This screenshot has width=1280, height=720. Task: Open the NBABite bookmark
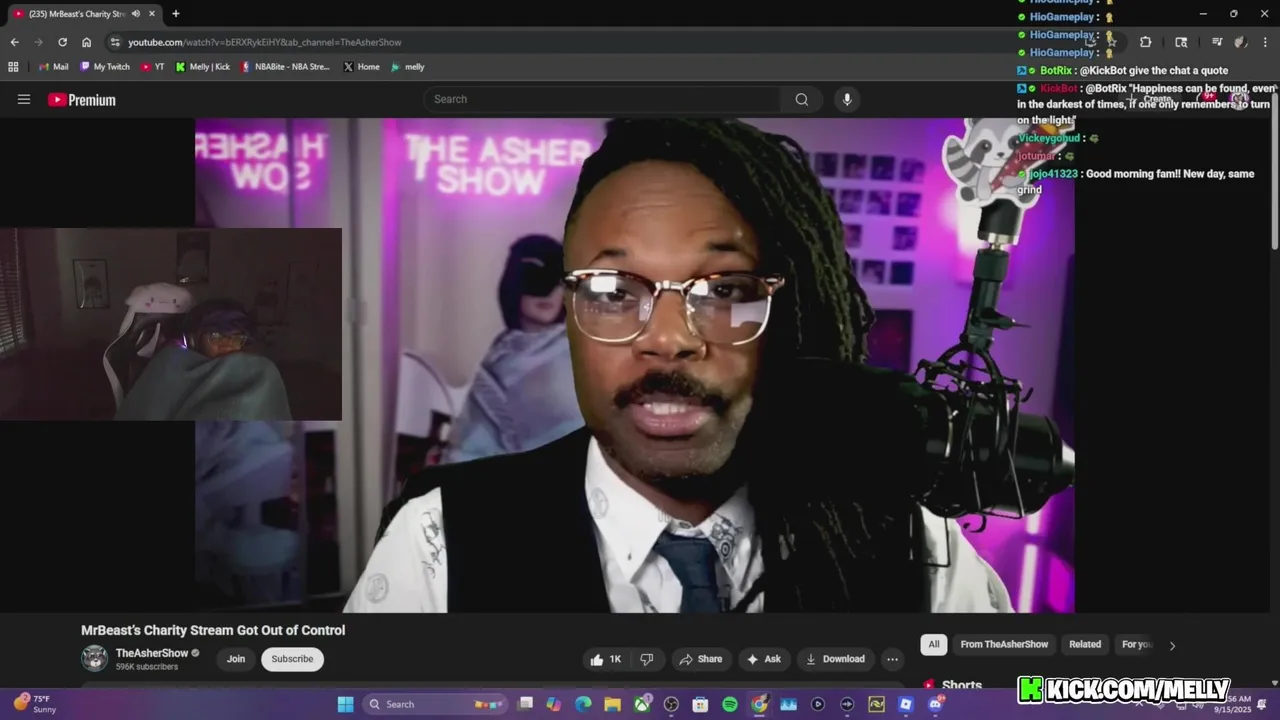[285, 67]
